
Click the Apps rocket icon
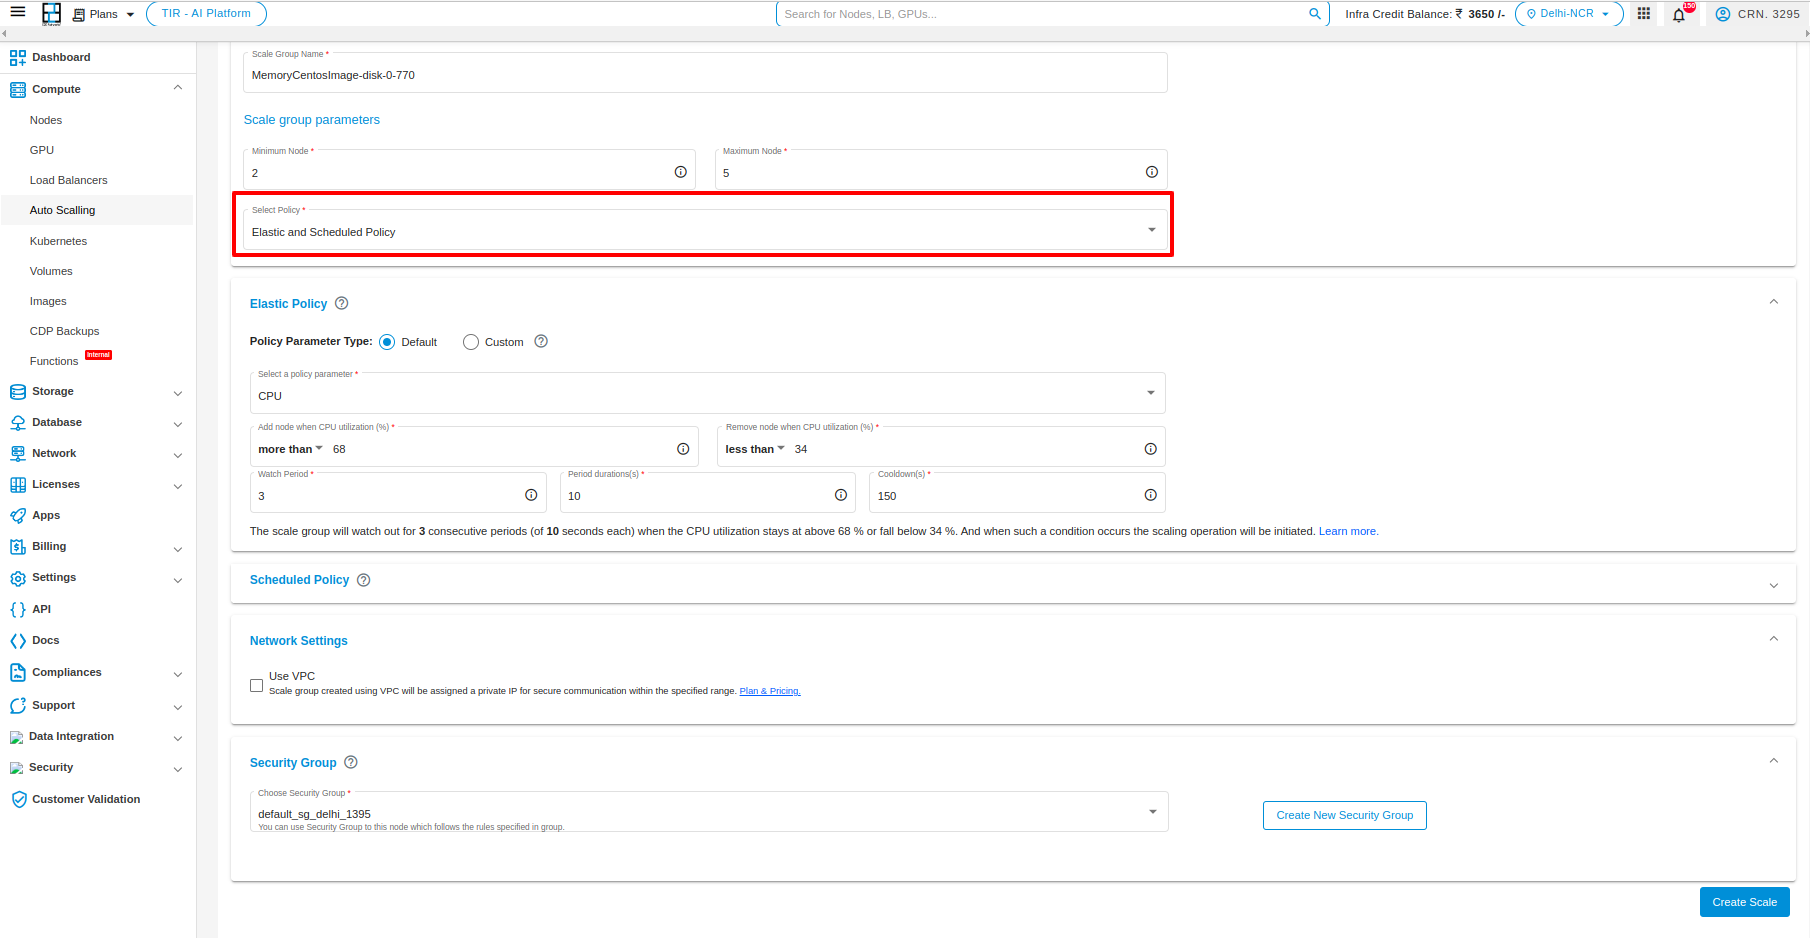click(18, 516)
